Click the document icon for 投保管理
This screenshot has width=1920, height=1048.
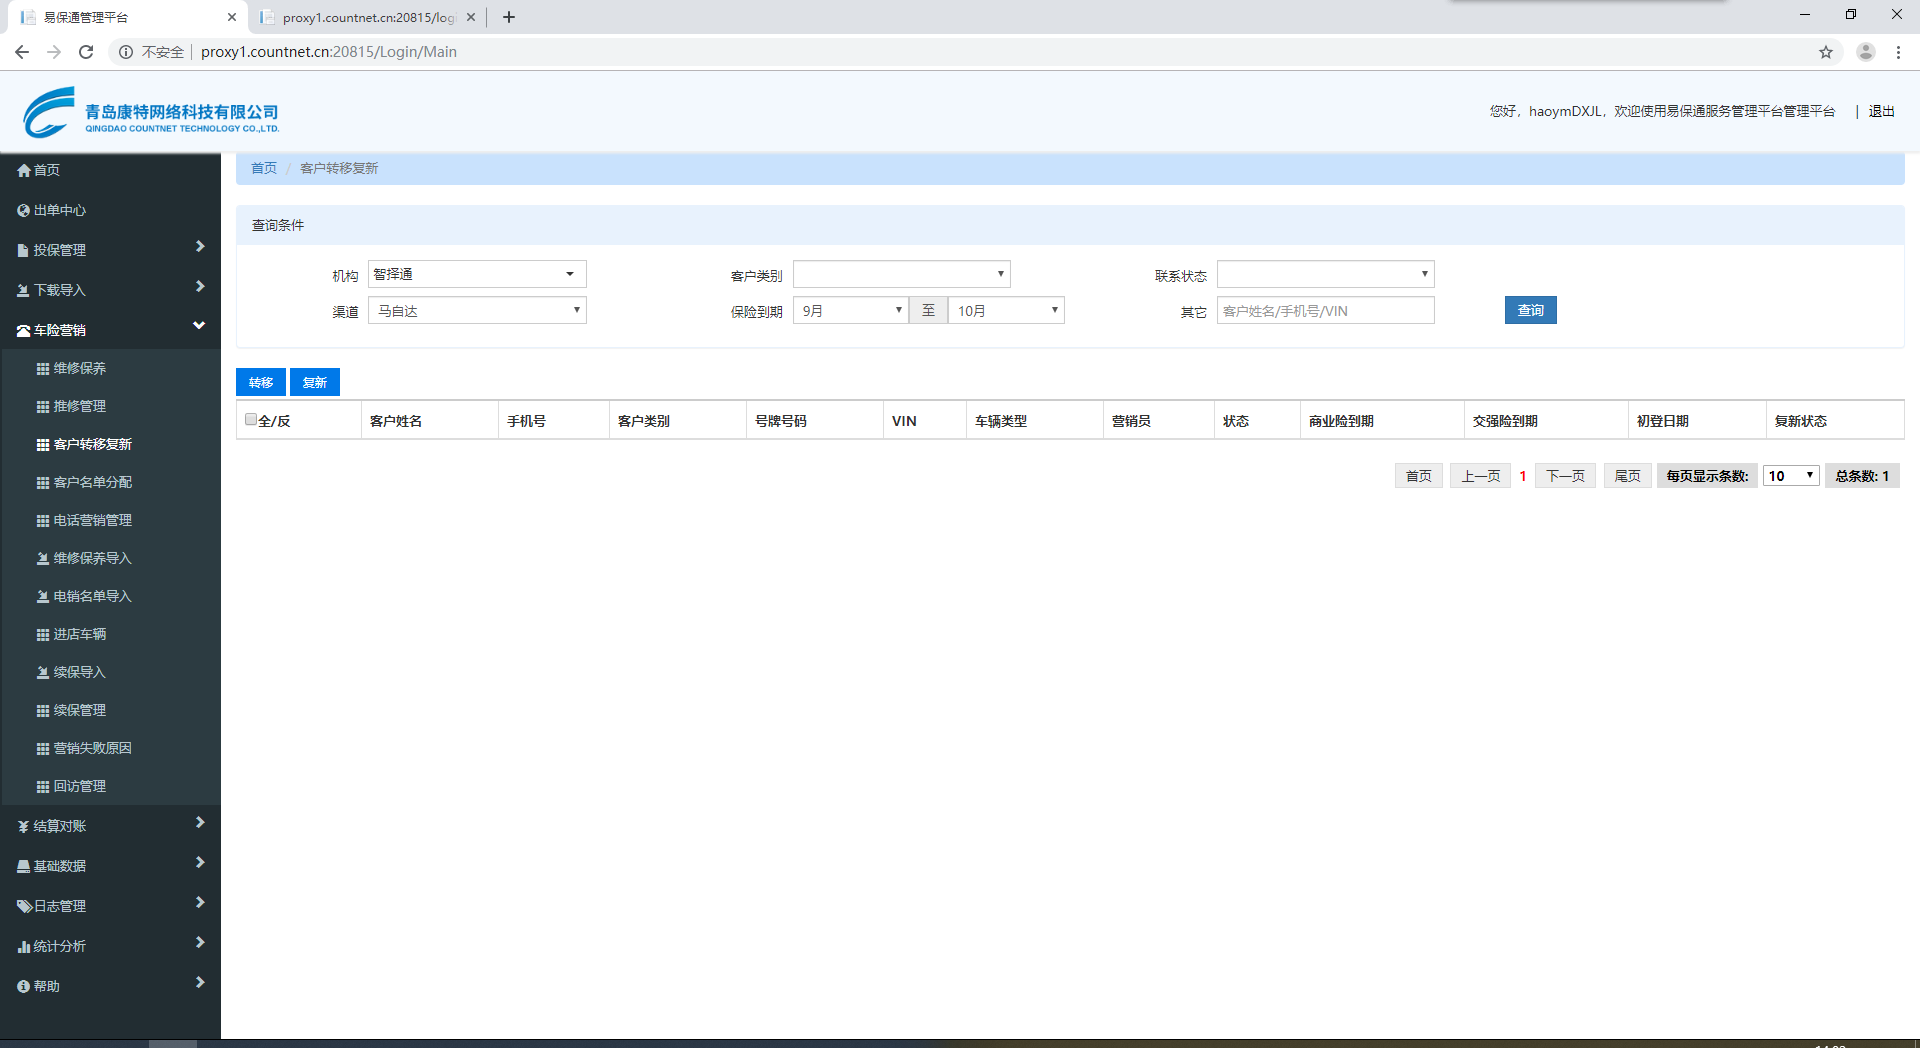click(24, 251)
